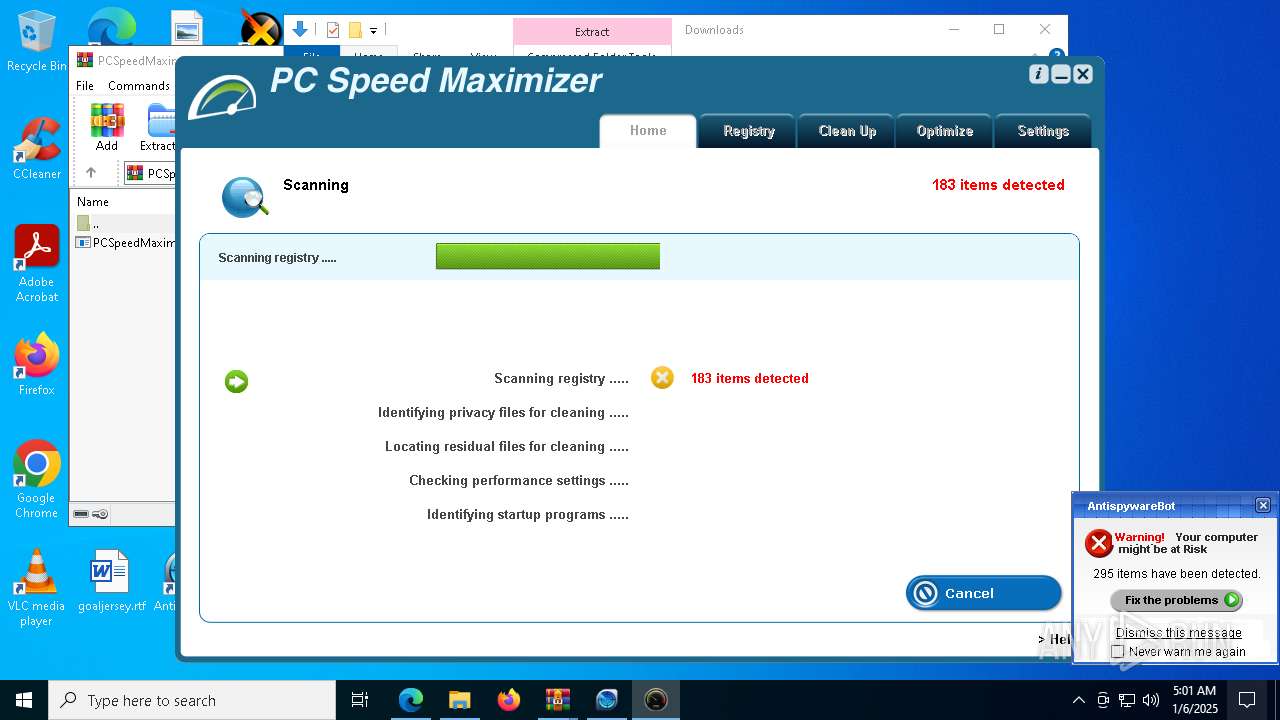1280x720 pixels.
Task: Open the Firefox desktop shortcut
Action: click(37, 364)
